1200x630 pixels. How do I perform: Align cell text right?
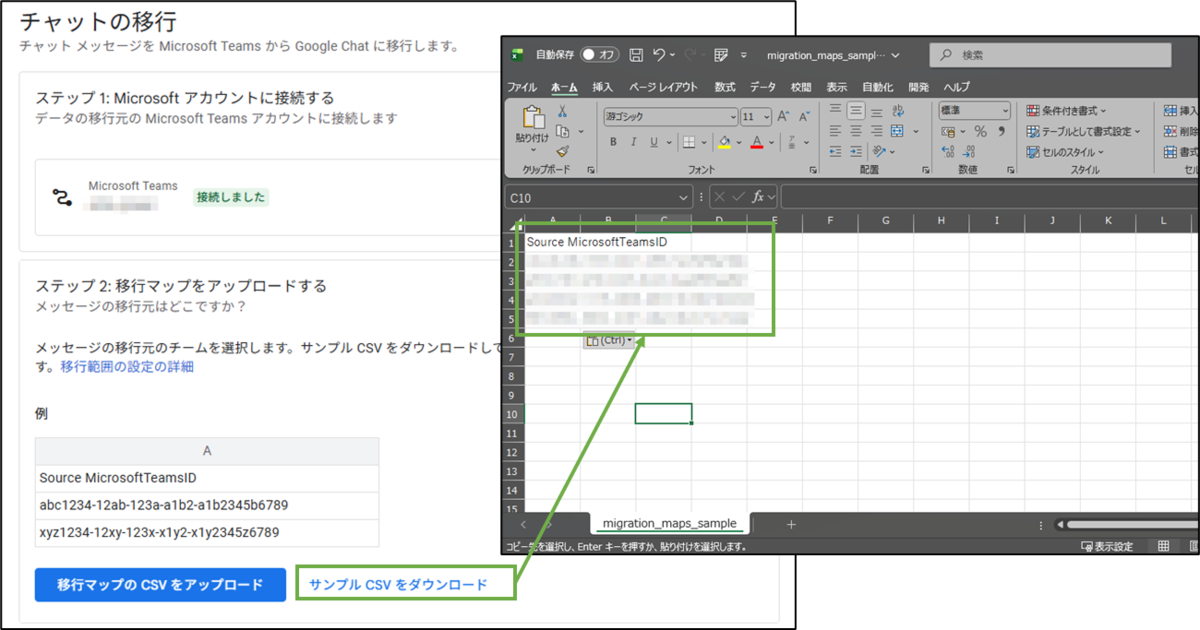(877, 131)
